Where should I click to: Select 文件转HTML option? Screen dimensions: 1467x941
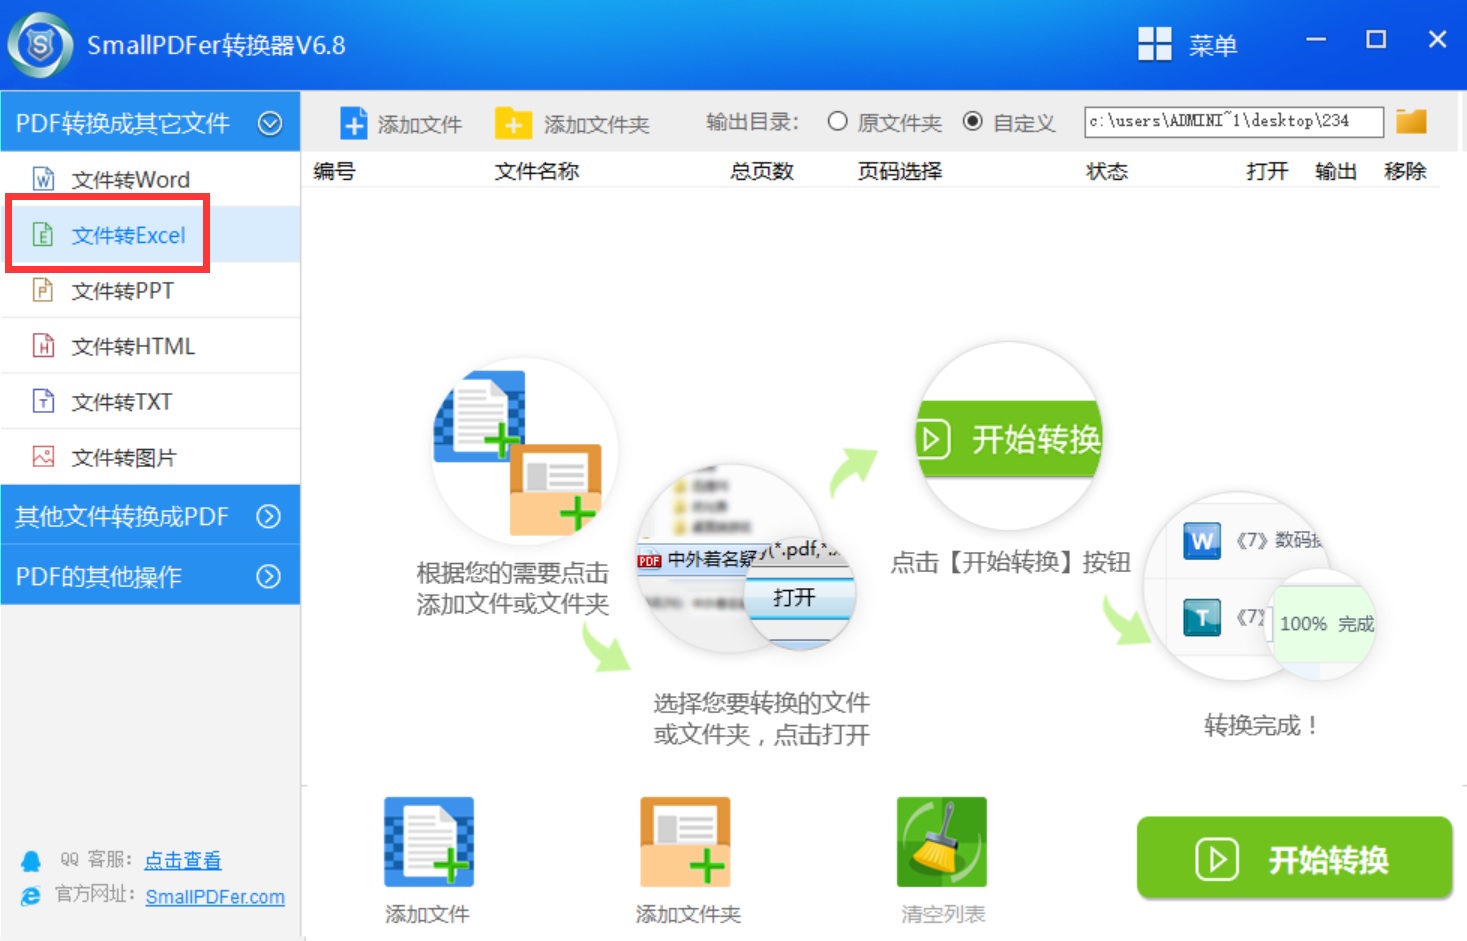[x=150, y=346]
